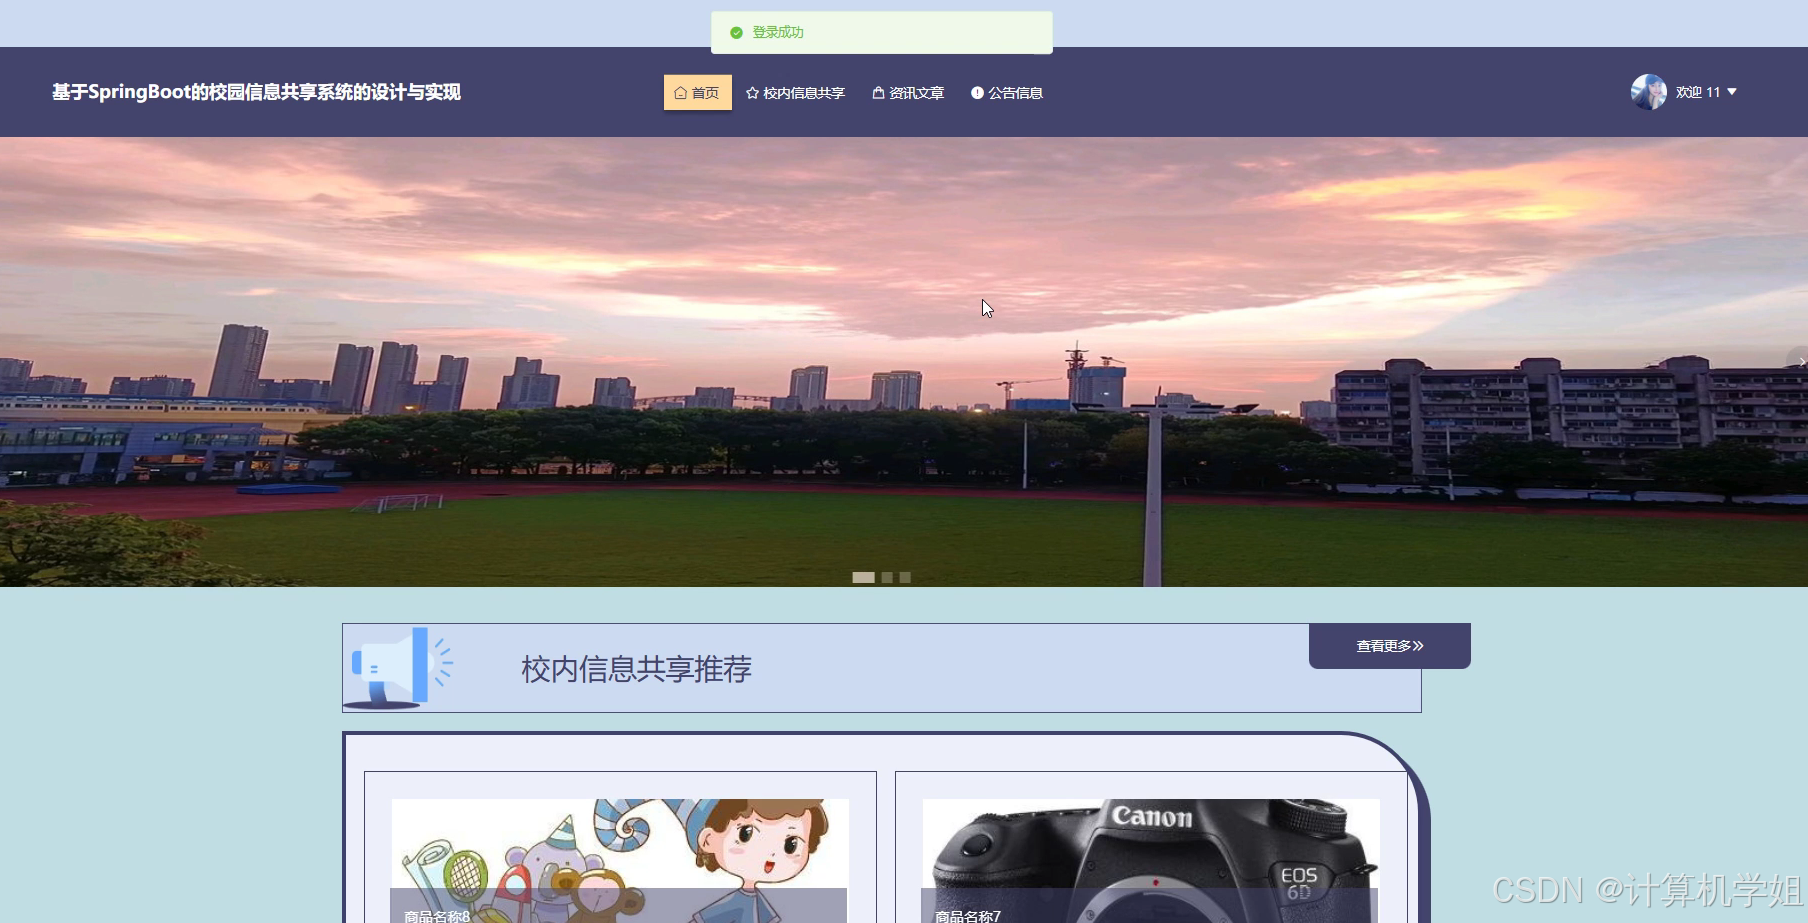The width and height of the screenshot is (1808, 923).
Task: Select the second carousel indicator
Action: (x=887, y=577)
